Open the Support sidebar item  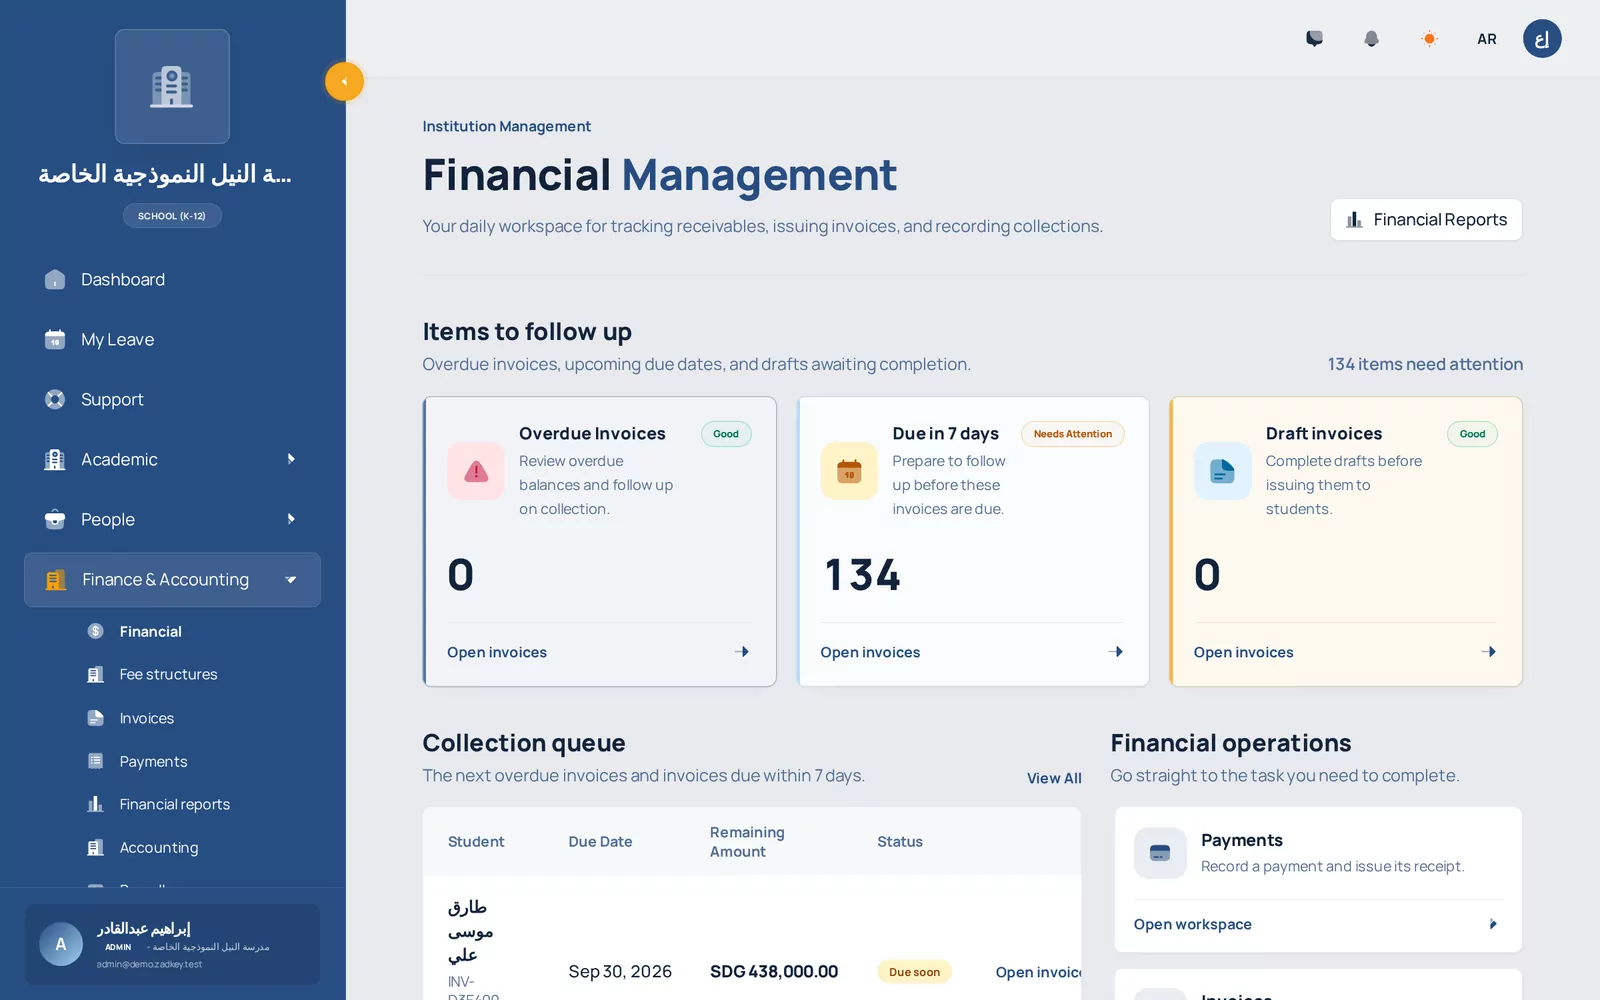(x=172, y=400)
